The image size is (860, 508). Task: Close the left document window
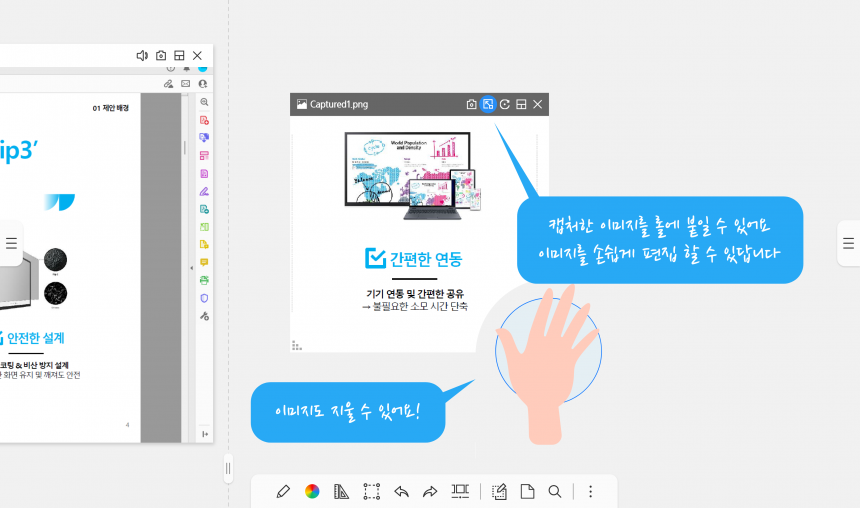point(197,55)
